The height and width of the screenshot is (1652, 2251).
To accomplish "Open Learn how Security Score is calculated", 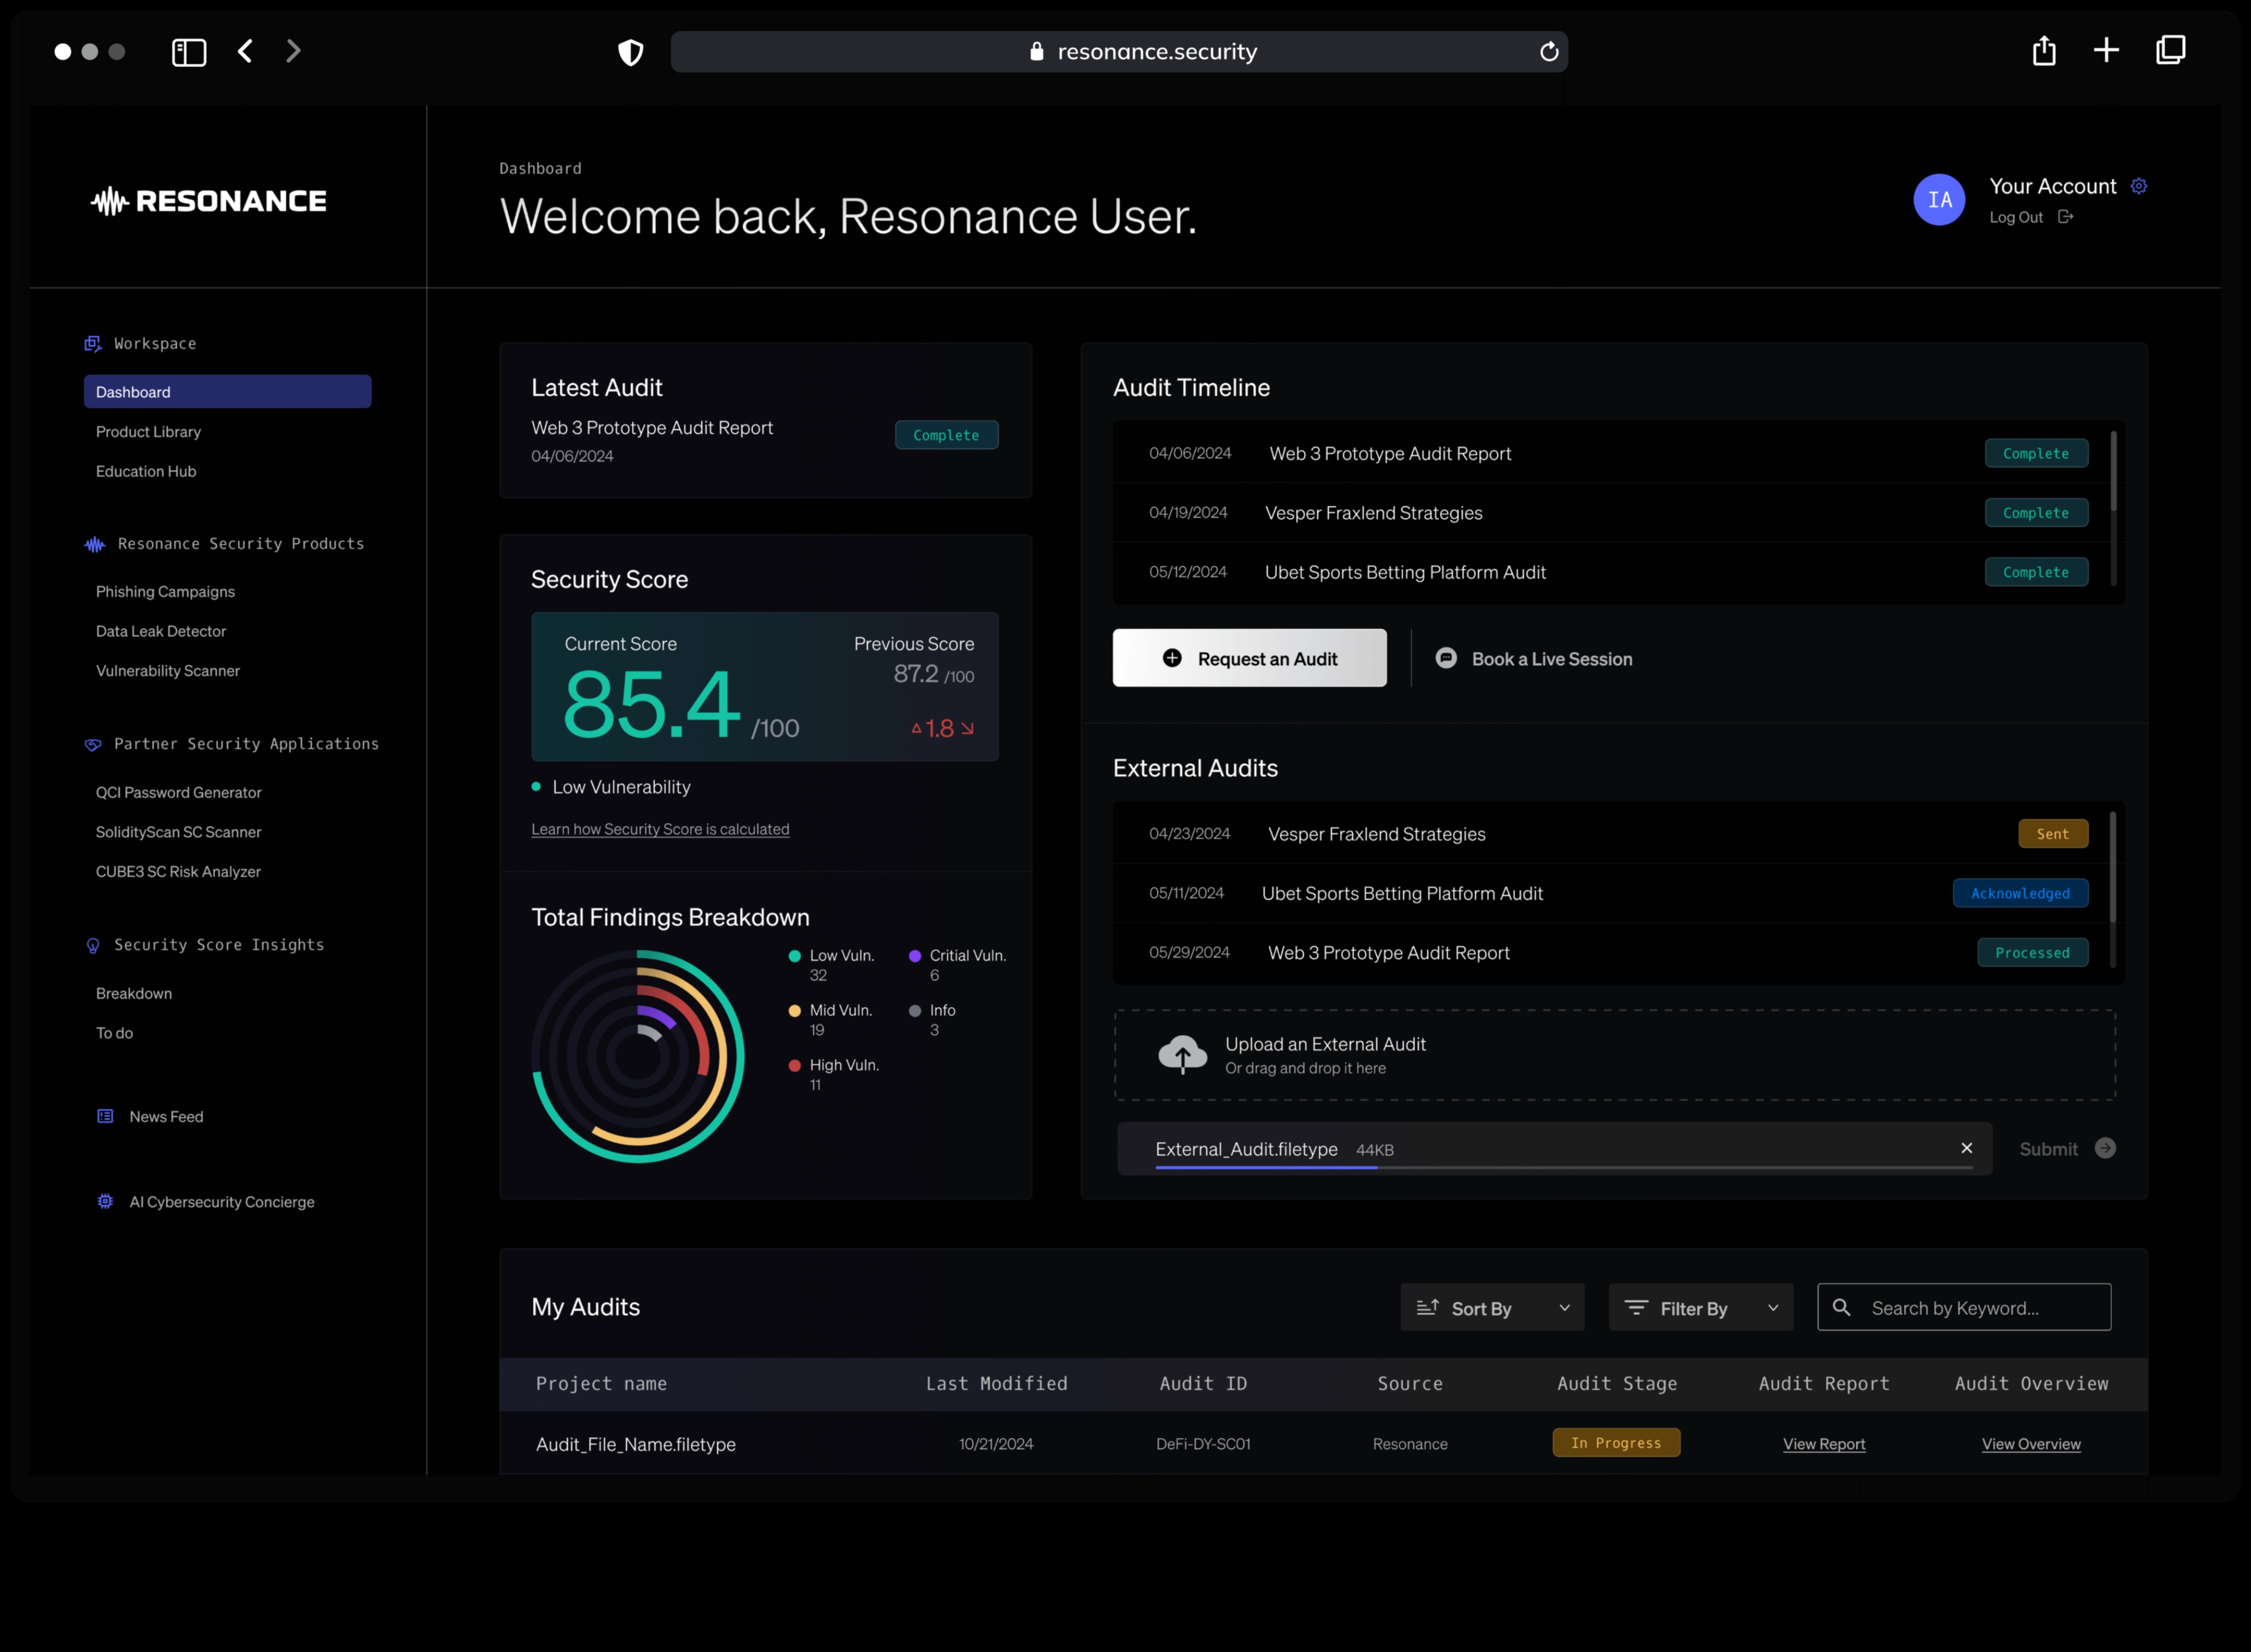I will (x=660, y=829).
